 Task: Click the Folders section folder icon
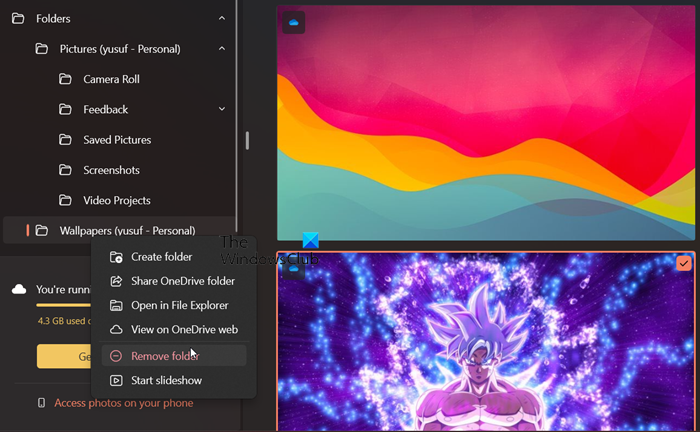(x=18, y=19)
